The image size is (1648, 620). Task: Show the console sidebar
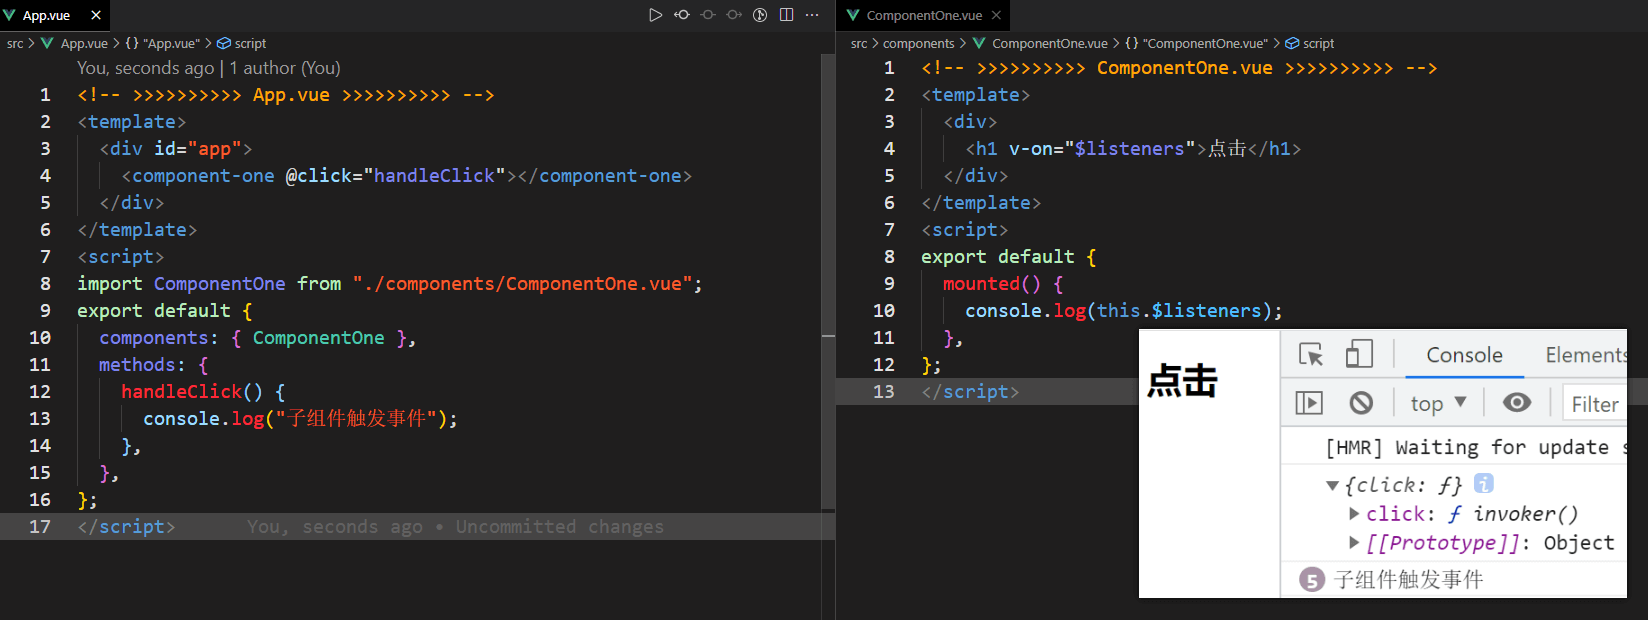click(1309, 403)
